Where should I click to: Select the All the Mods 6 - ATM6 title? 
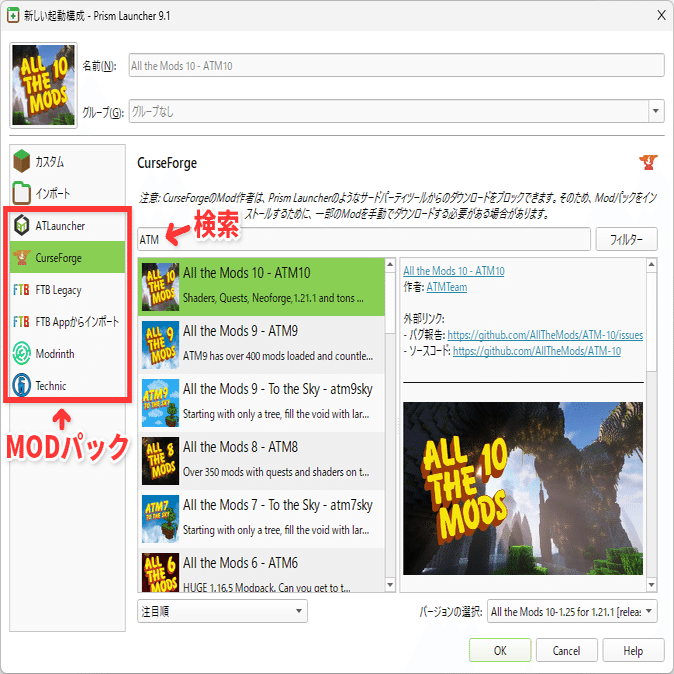point(240,563)
